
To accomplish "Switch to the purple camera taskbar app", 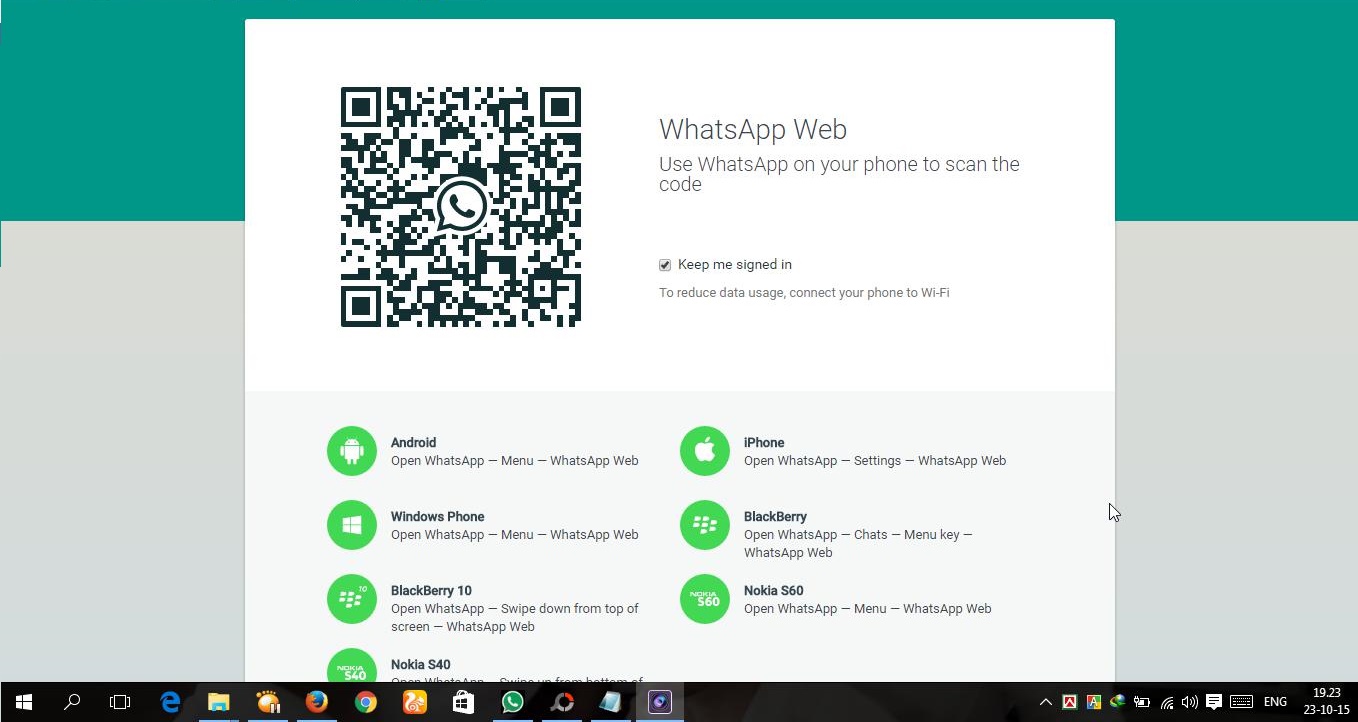I will tap(659, 702).
